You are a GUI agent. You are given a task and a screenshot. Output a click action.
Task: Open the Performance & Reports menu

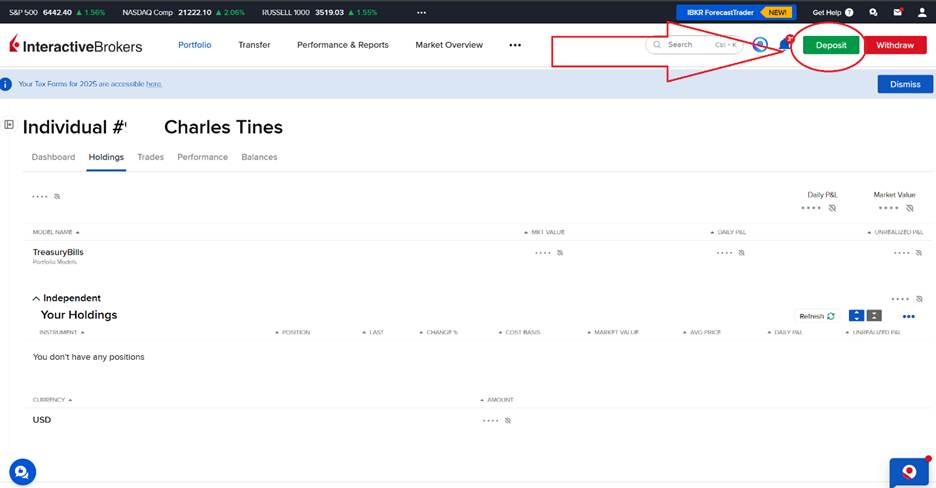(342, 45)
